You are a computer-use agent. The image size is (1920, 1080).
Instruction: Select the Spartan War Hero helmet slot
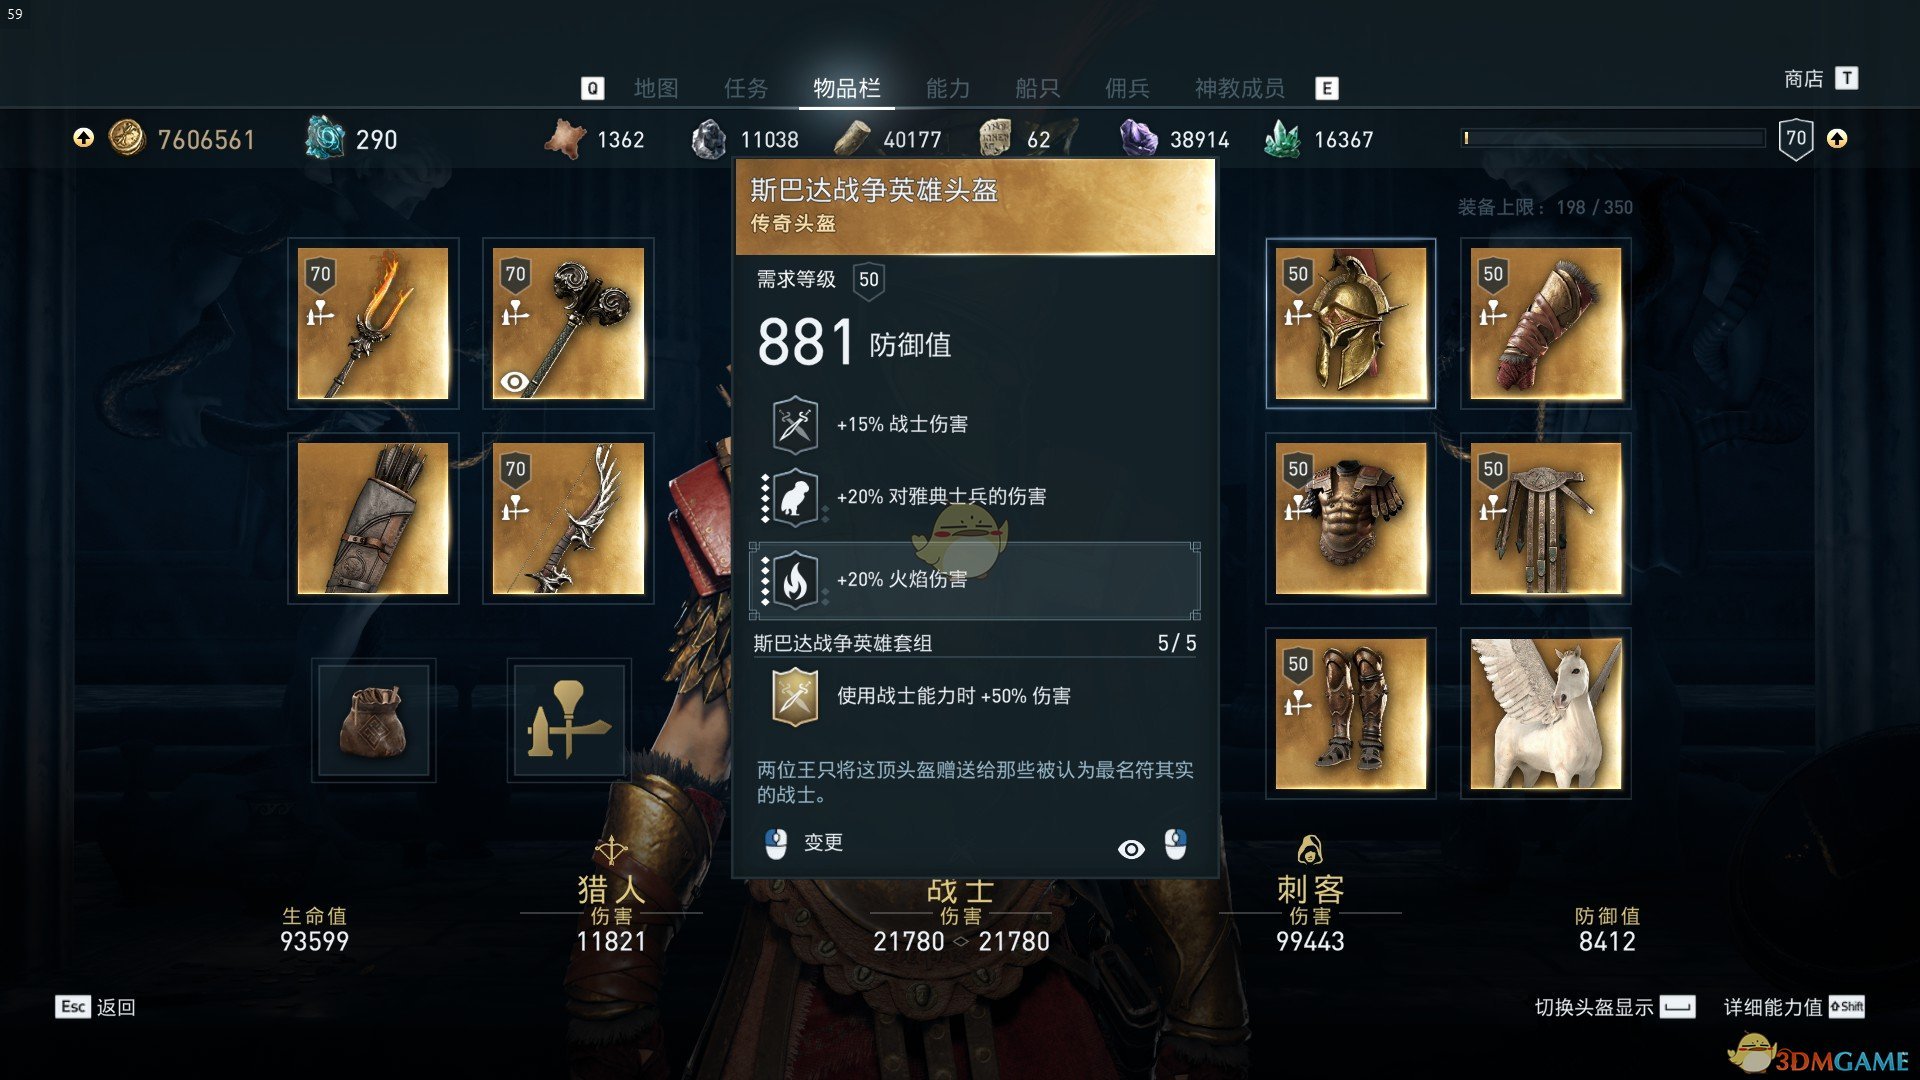1351,323
